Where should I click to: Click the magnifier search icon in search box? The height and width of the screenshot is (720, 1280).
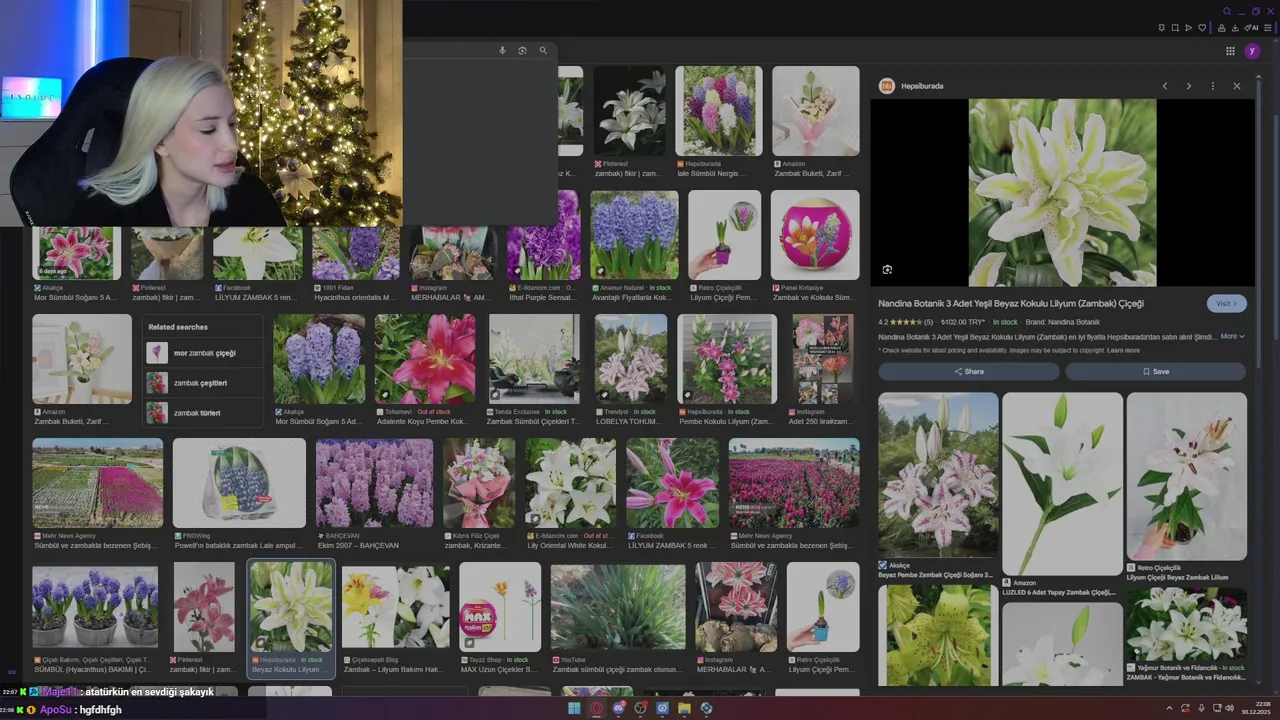[543, 50]
